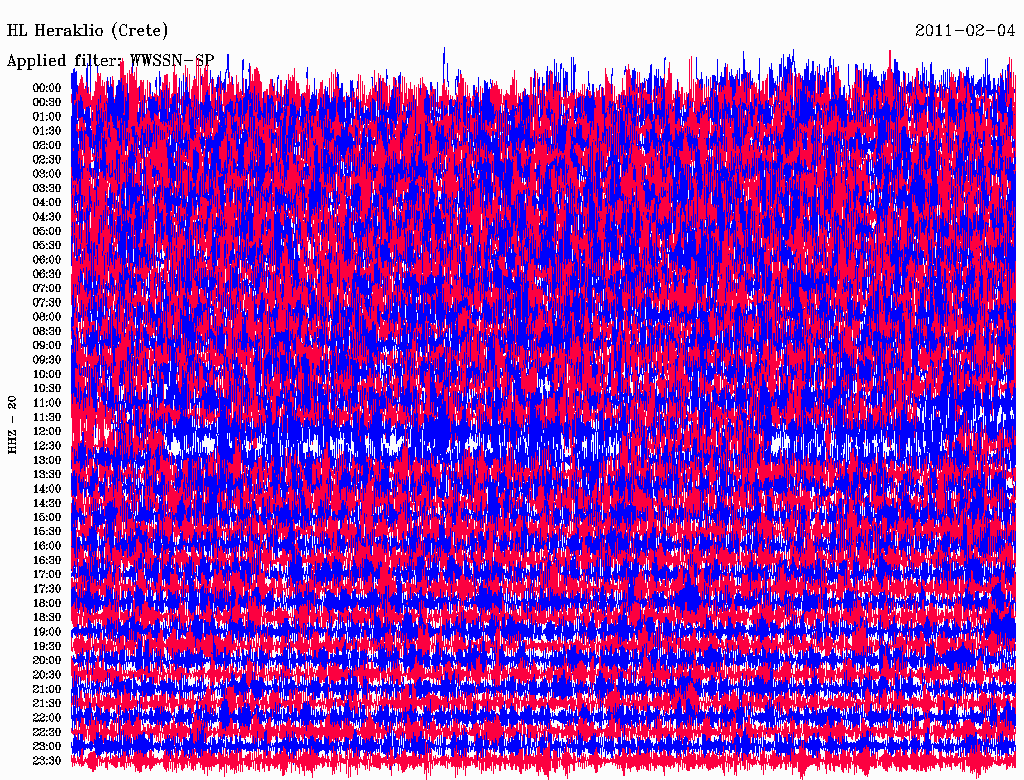
Task: Click the 22:30 time row label
Action: click(47, 733)
